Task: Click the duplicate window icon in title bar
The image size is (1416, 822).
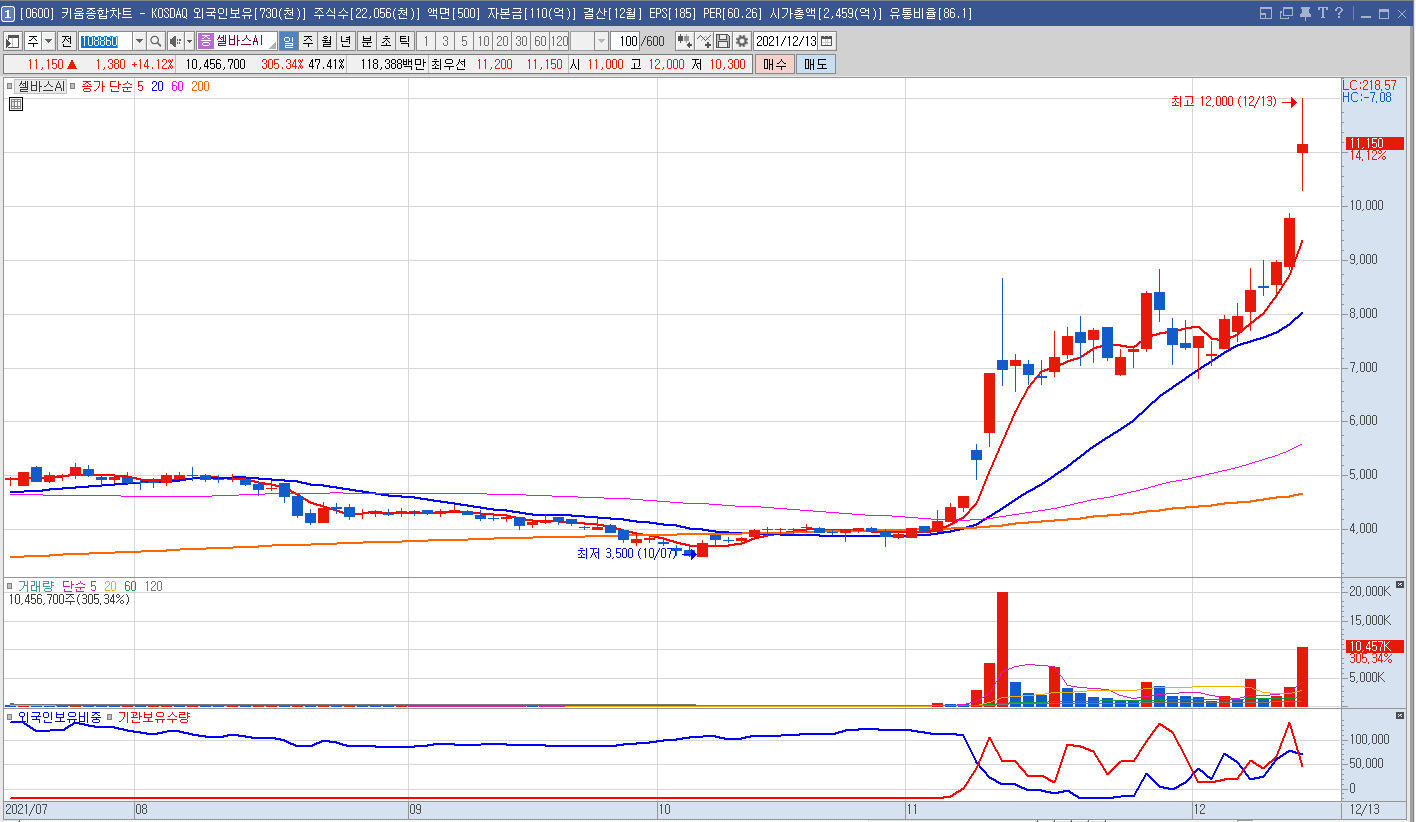Action: (x=1286, y=13)
